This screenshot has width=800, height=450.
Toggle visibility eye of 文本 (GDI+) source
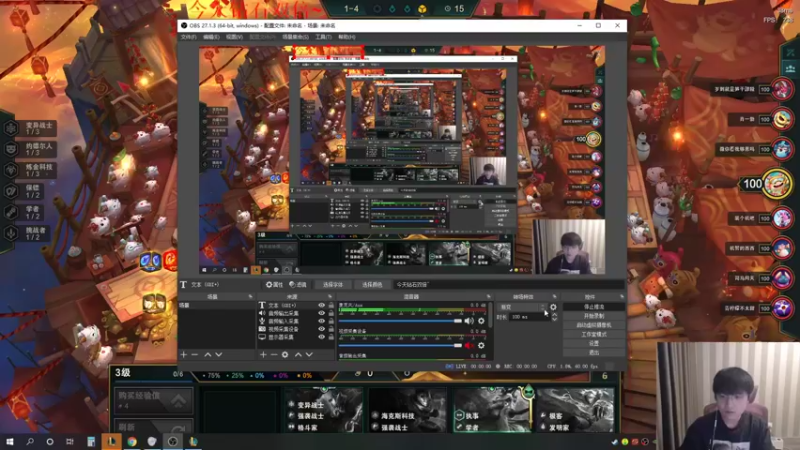click(x=321, y=305)
